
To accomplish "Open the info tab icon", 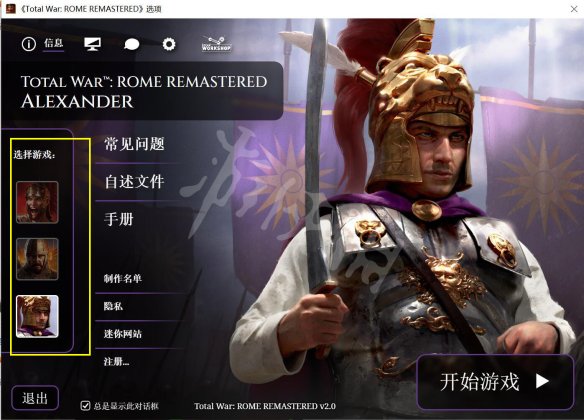I will coord(29,44).
